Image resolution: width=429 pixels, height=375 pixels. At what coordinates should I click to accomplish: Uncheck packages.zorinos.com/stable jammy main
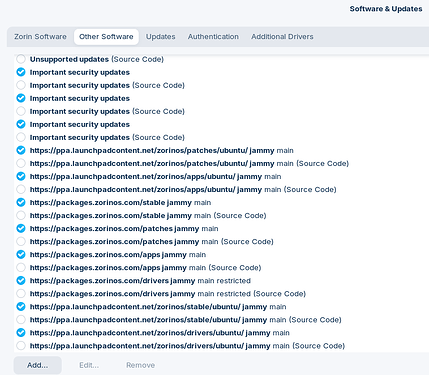coord(21,202)
